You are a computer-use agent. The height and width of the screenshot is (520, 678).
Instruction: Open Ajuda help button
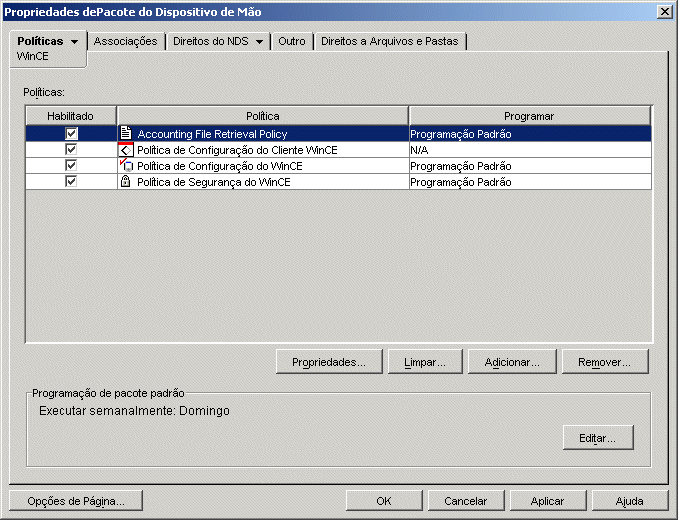[x=630, y=501]
